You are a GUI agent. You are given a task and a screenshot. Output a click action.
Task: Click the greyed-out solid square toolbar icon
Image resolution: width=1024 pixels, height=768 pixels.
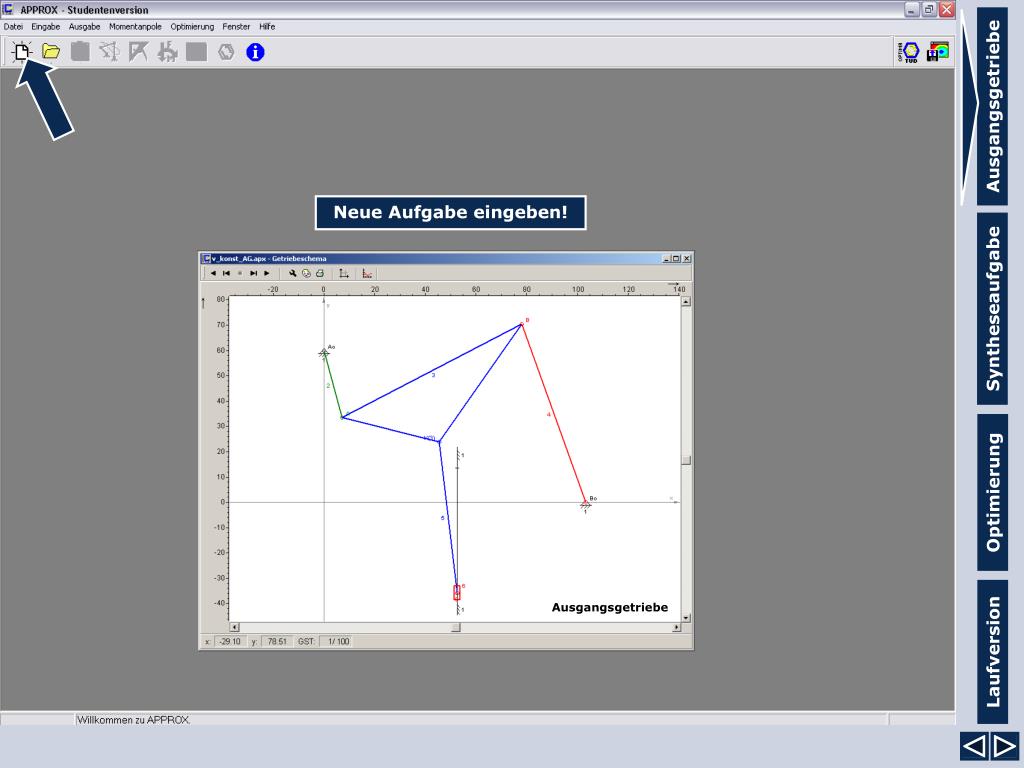click(x=197, y=52)
